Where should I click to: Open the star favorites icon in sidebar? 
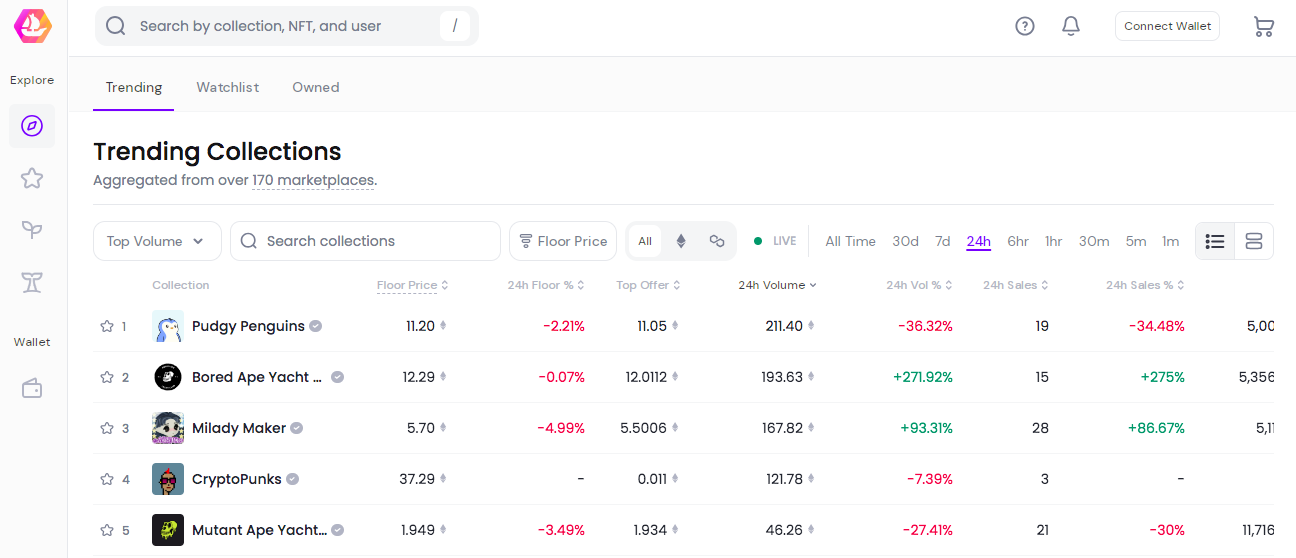pos(32,178)
